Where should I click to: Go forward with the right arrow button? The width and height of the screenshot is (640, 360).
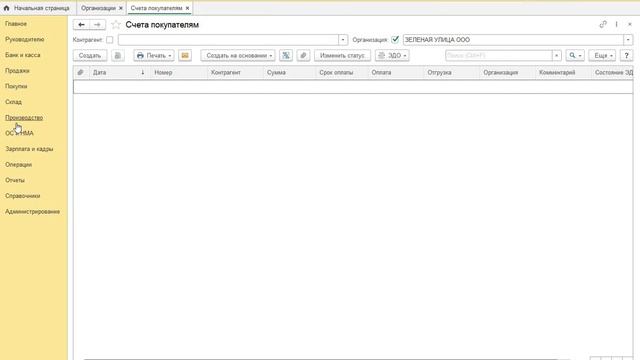(x=98, y=25)
